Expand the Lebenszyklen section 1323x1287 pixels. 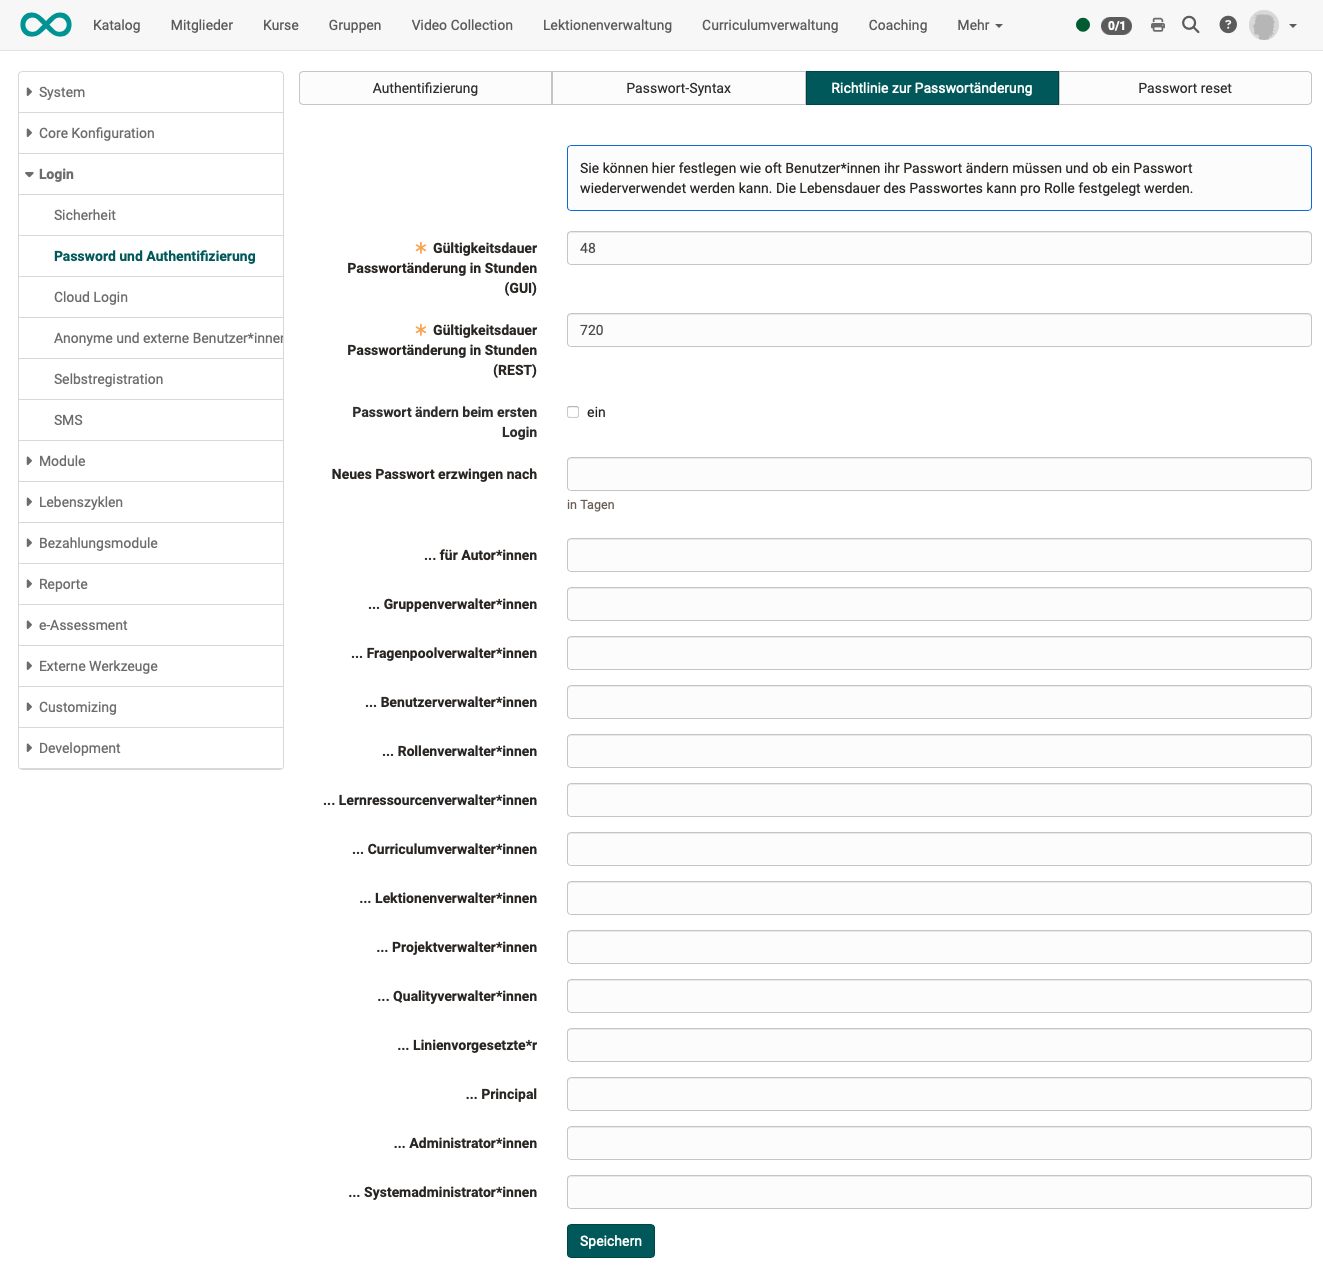pos(151,502)
